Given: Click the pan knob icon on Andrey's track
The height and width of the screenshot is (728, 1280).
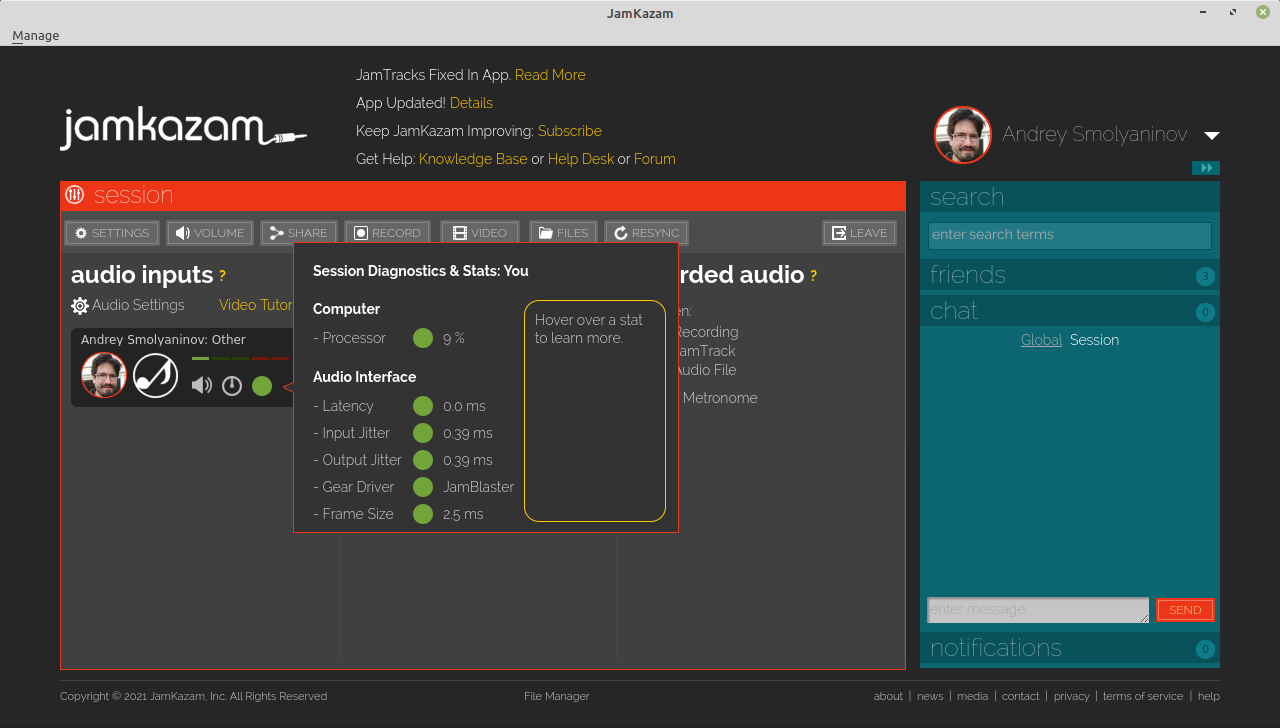Looking at the screenshot, I should pos(232,385).
